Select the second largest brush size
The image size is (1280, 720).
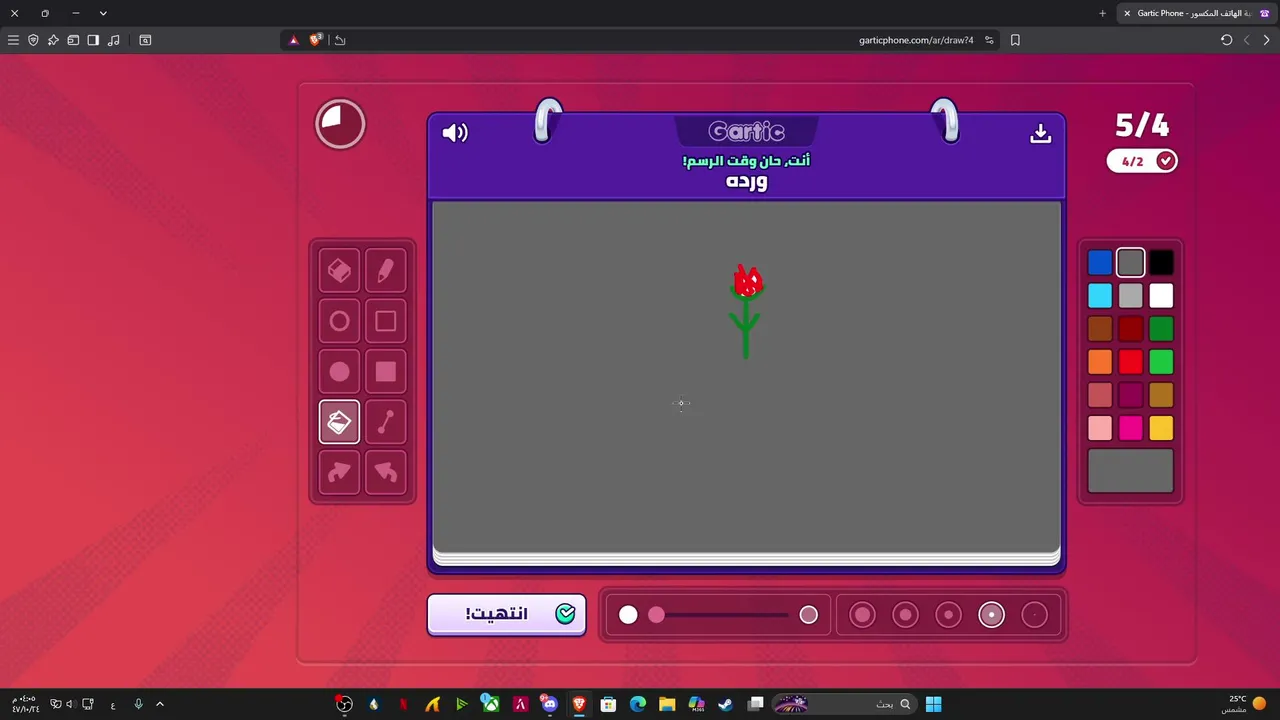click(905, 615)
